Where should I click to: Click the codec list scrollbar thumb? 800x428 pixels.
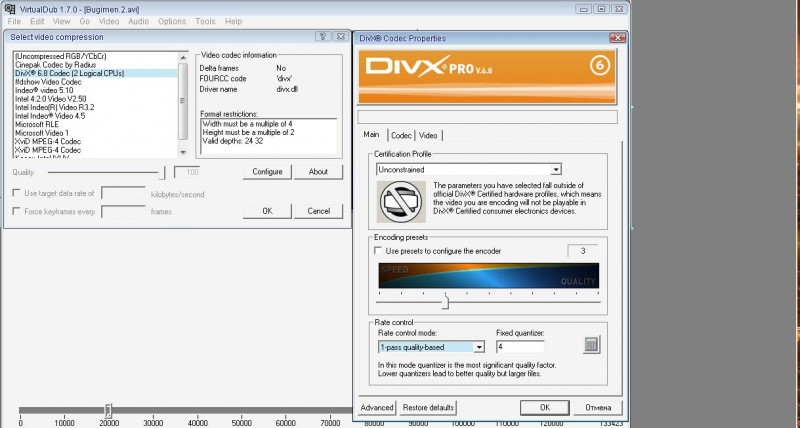183,101
